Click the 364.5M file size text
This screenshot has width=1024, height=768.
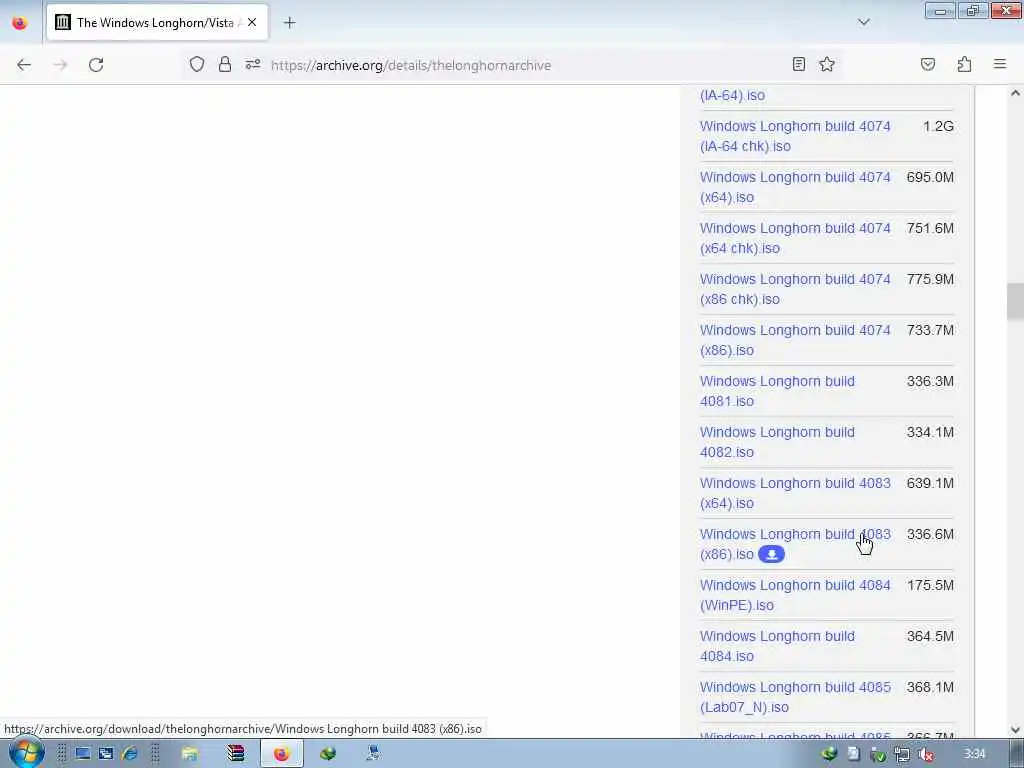coord(930,635)
